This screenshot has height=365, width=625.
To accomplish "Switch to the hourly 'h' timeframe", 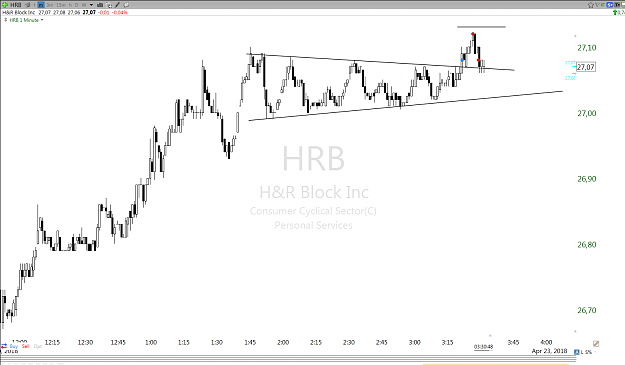I will (x=70, y=5).
